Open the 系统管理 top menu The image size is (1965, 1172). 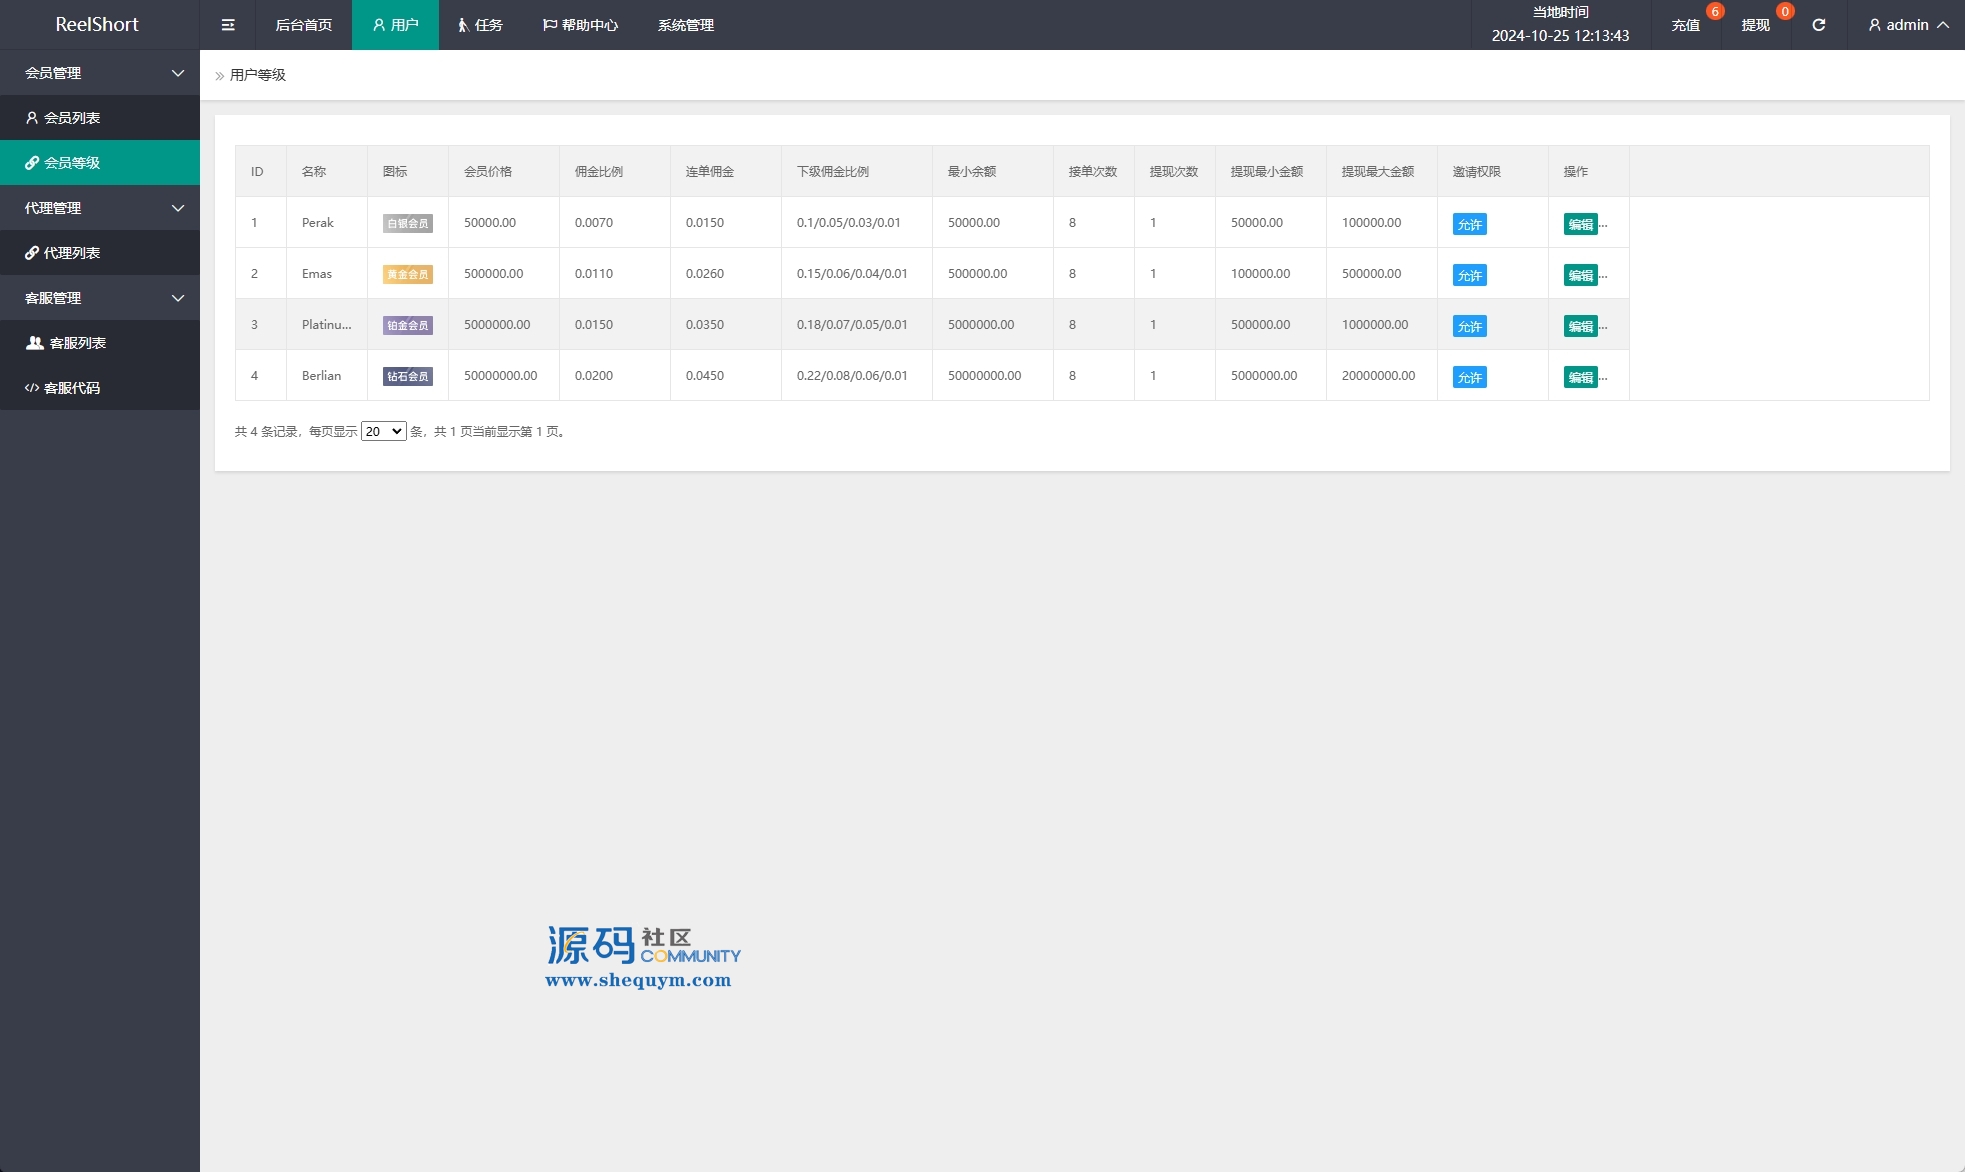(x=685, y=25)
